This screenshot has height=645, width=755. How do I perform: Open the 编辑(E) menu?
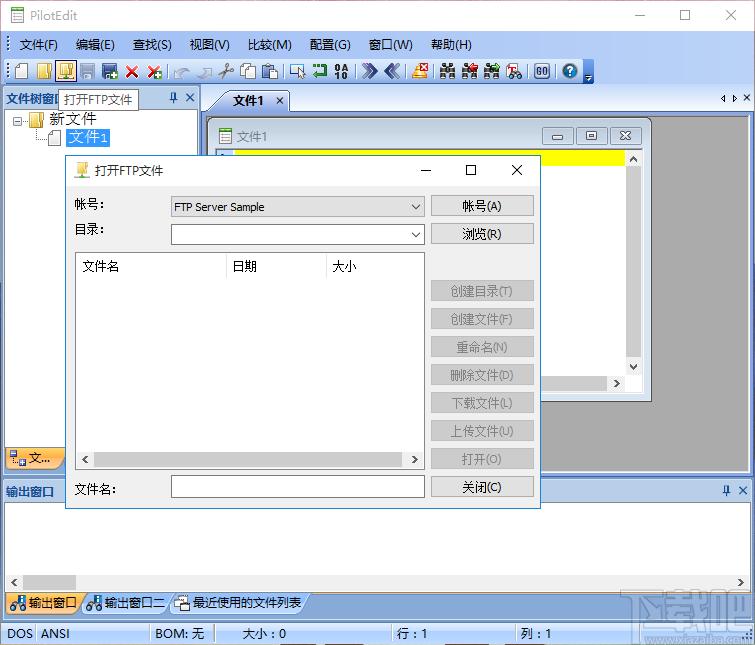pos(95,45)
